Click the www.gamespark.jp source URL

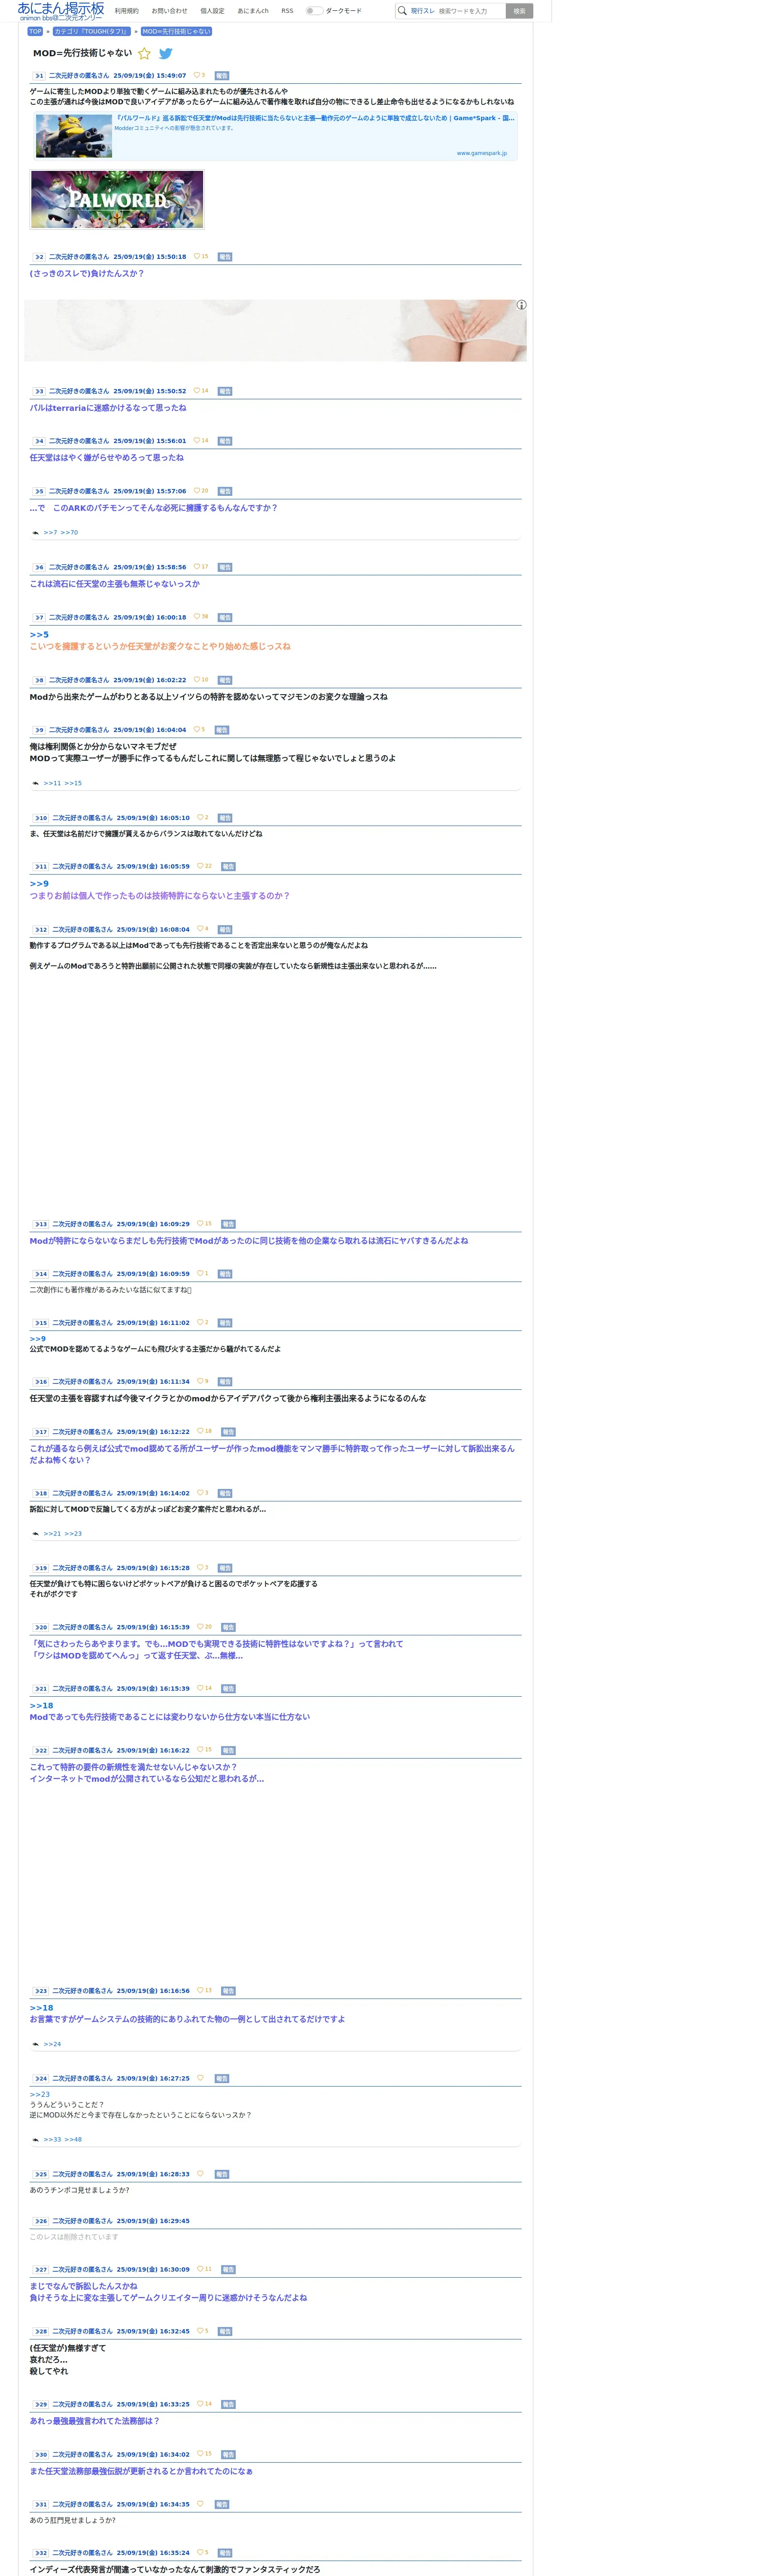pyautogui.click(x=482, y=153)
